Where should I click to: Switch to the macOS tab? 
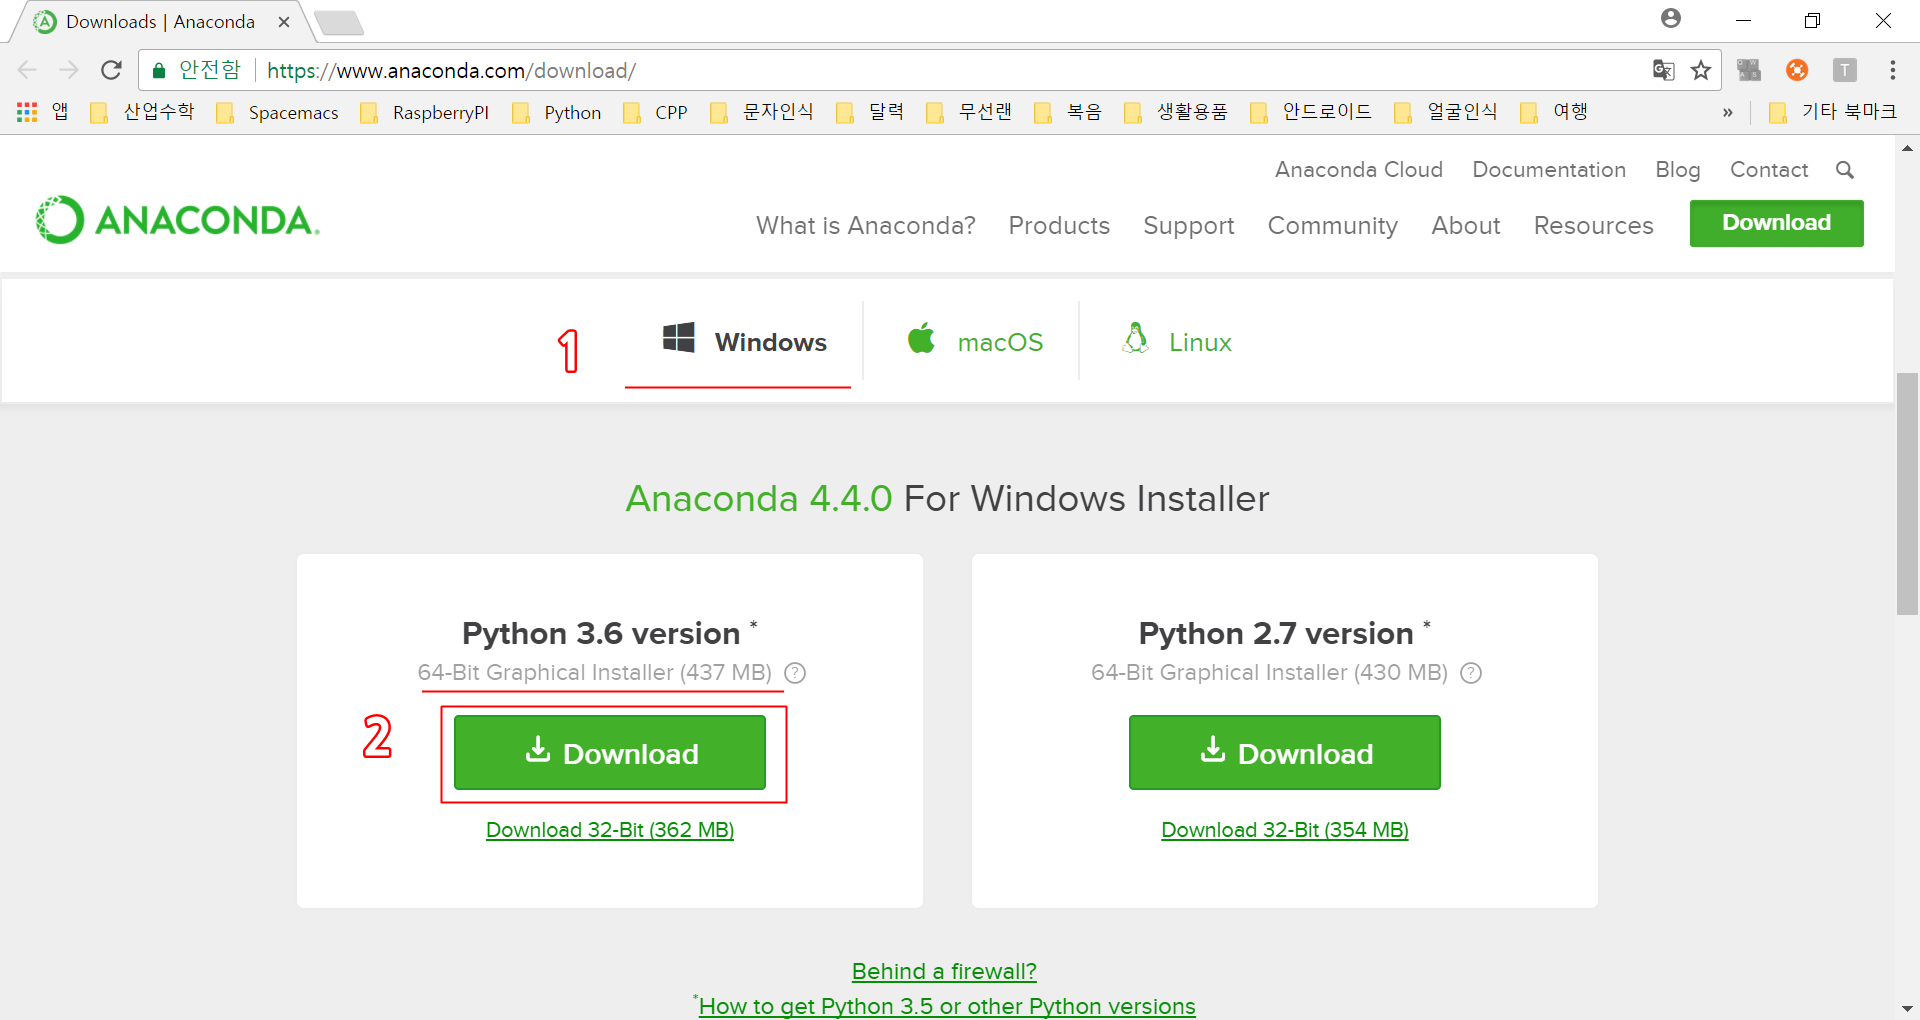(974, 342)
